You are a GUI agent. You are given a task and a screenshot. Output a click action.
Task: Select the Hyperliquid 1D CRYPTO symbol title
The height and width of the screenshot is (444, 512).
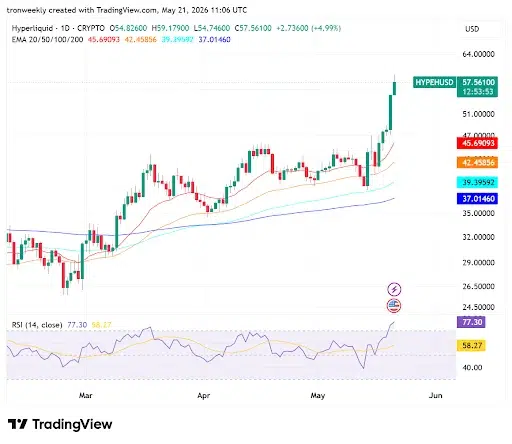pos(58,28)
